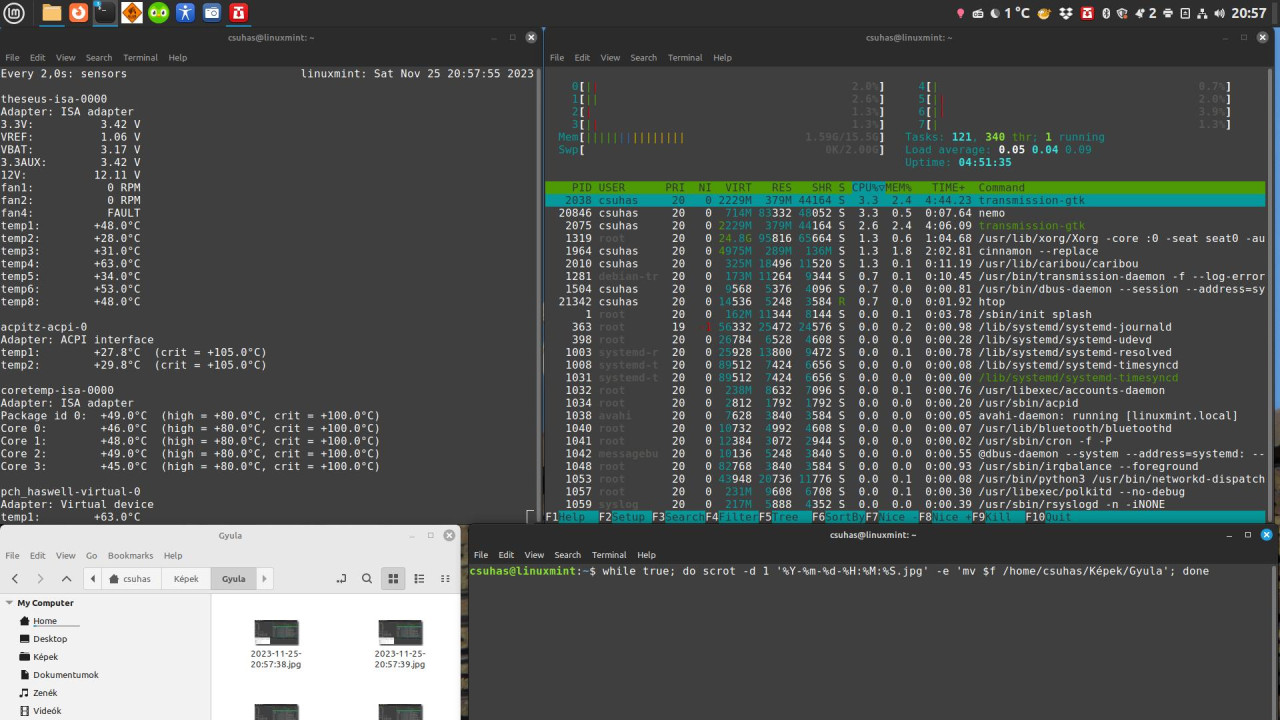Click F1 Help in htop footer
The width and height of the screenshot is (1280, 720).
pos(572,517)
